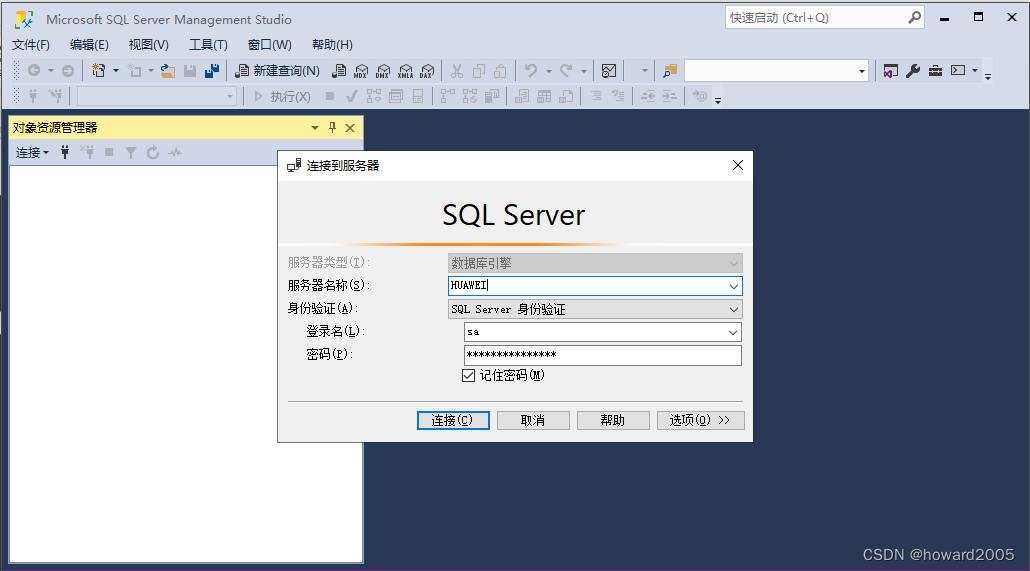1030x571 pixels.
Task: Click the Refresh icon in Object Explorer
Action: click(153, 152)
